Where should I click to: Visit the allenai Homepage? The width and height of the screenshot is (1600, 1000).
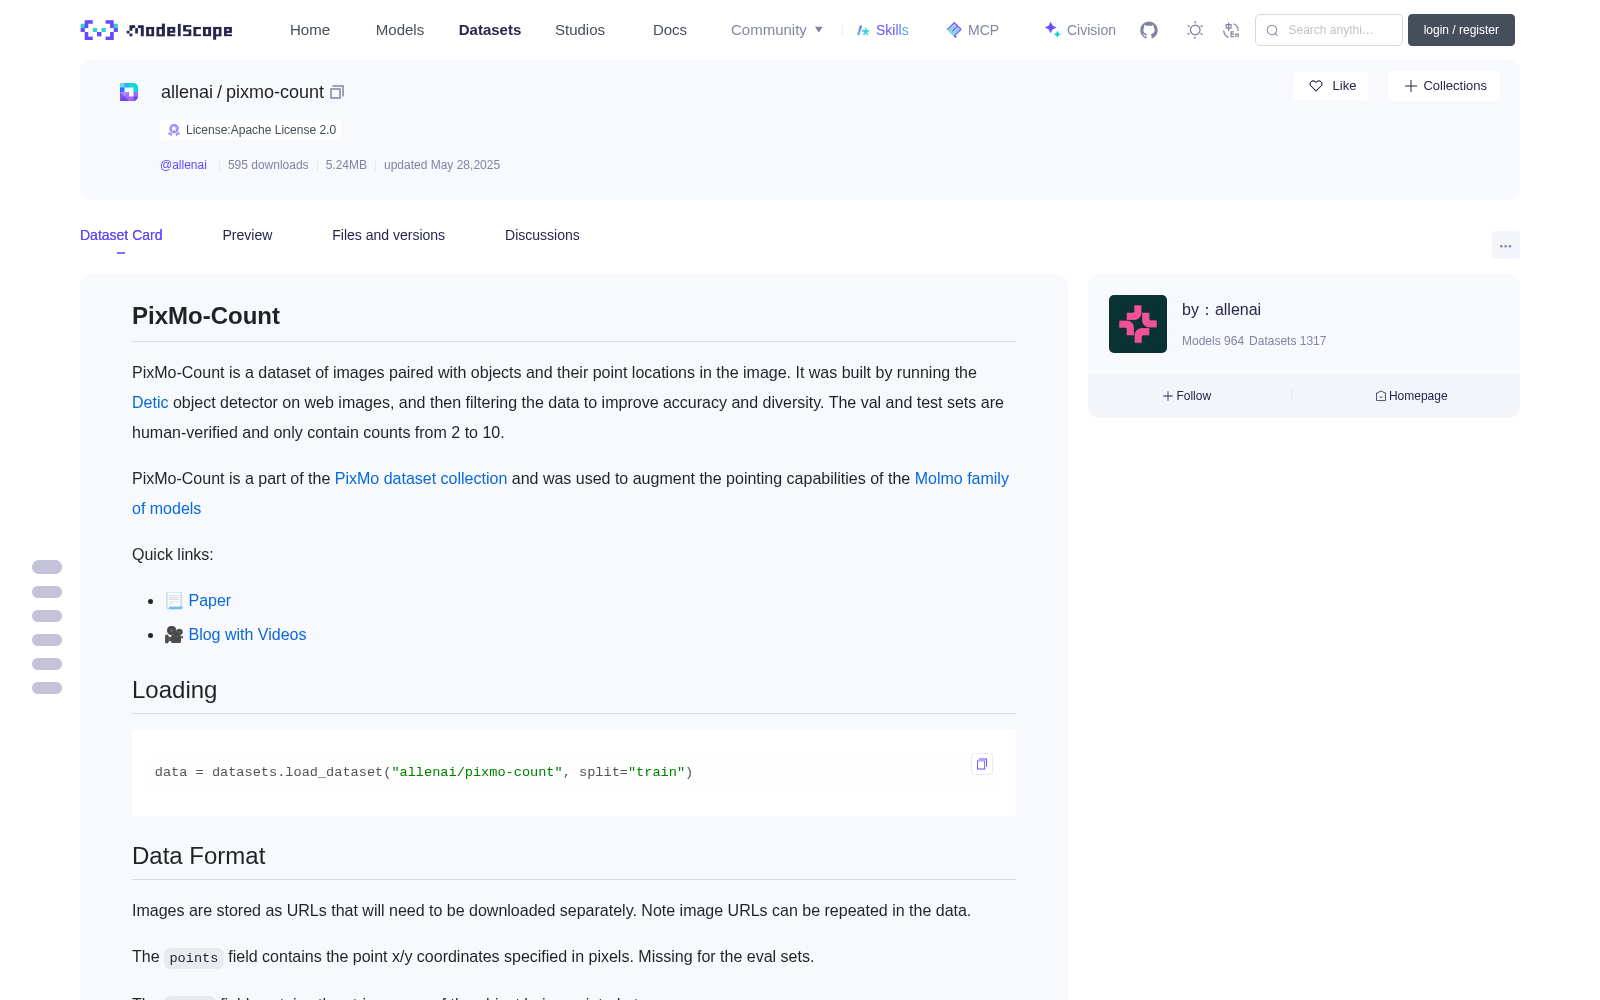(x=1411, y=396)
